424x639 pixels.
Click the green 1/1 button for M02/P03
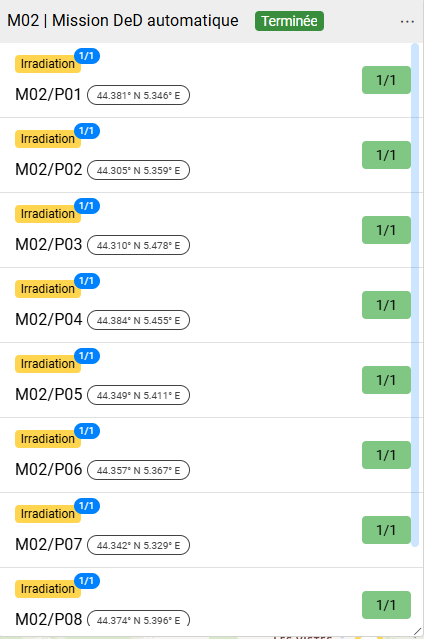coord(386,230)
